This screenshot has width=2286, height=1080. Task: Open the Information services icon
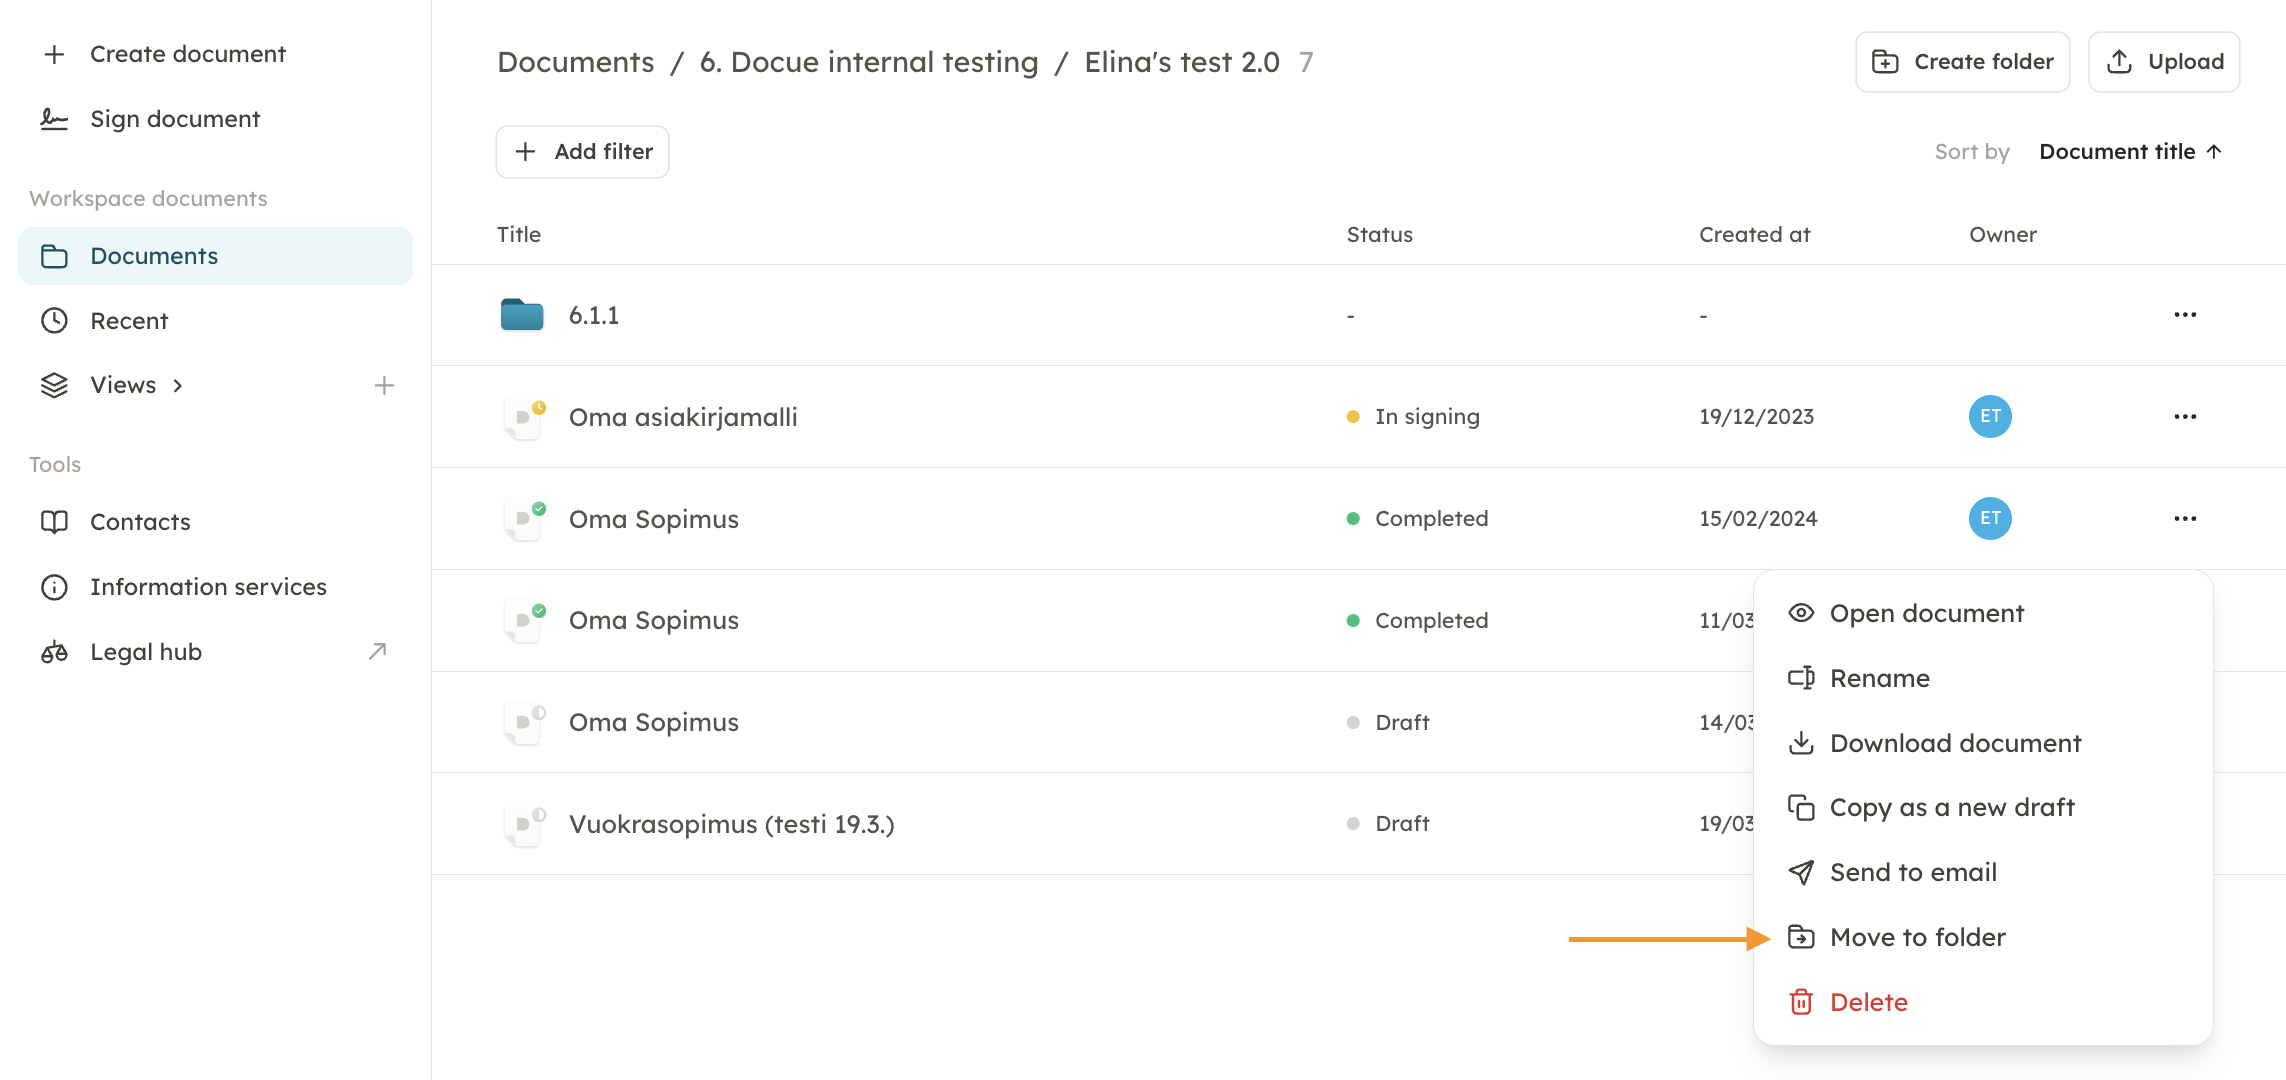click(x=54, y=587)
